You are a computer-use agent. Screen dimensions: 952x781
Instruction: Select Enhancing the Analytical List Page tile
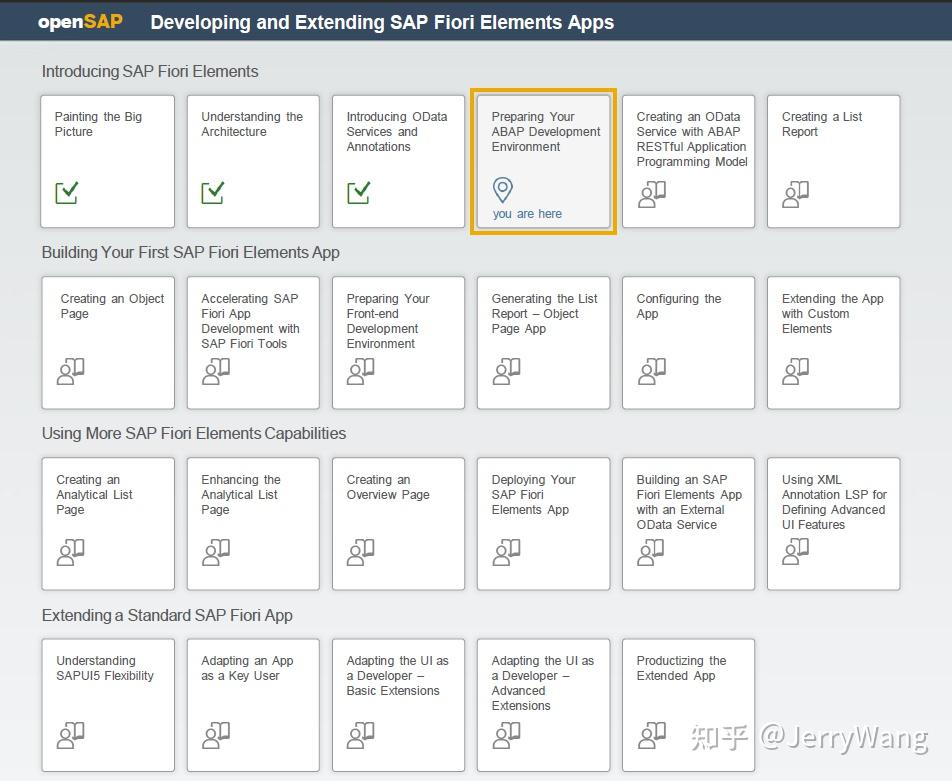(253, 524)
